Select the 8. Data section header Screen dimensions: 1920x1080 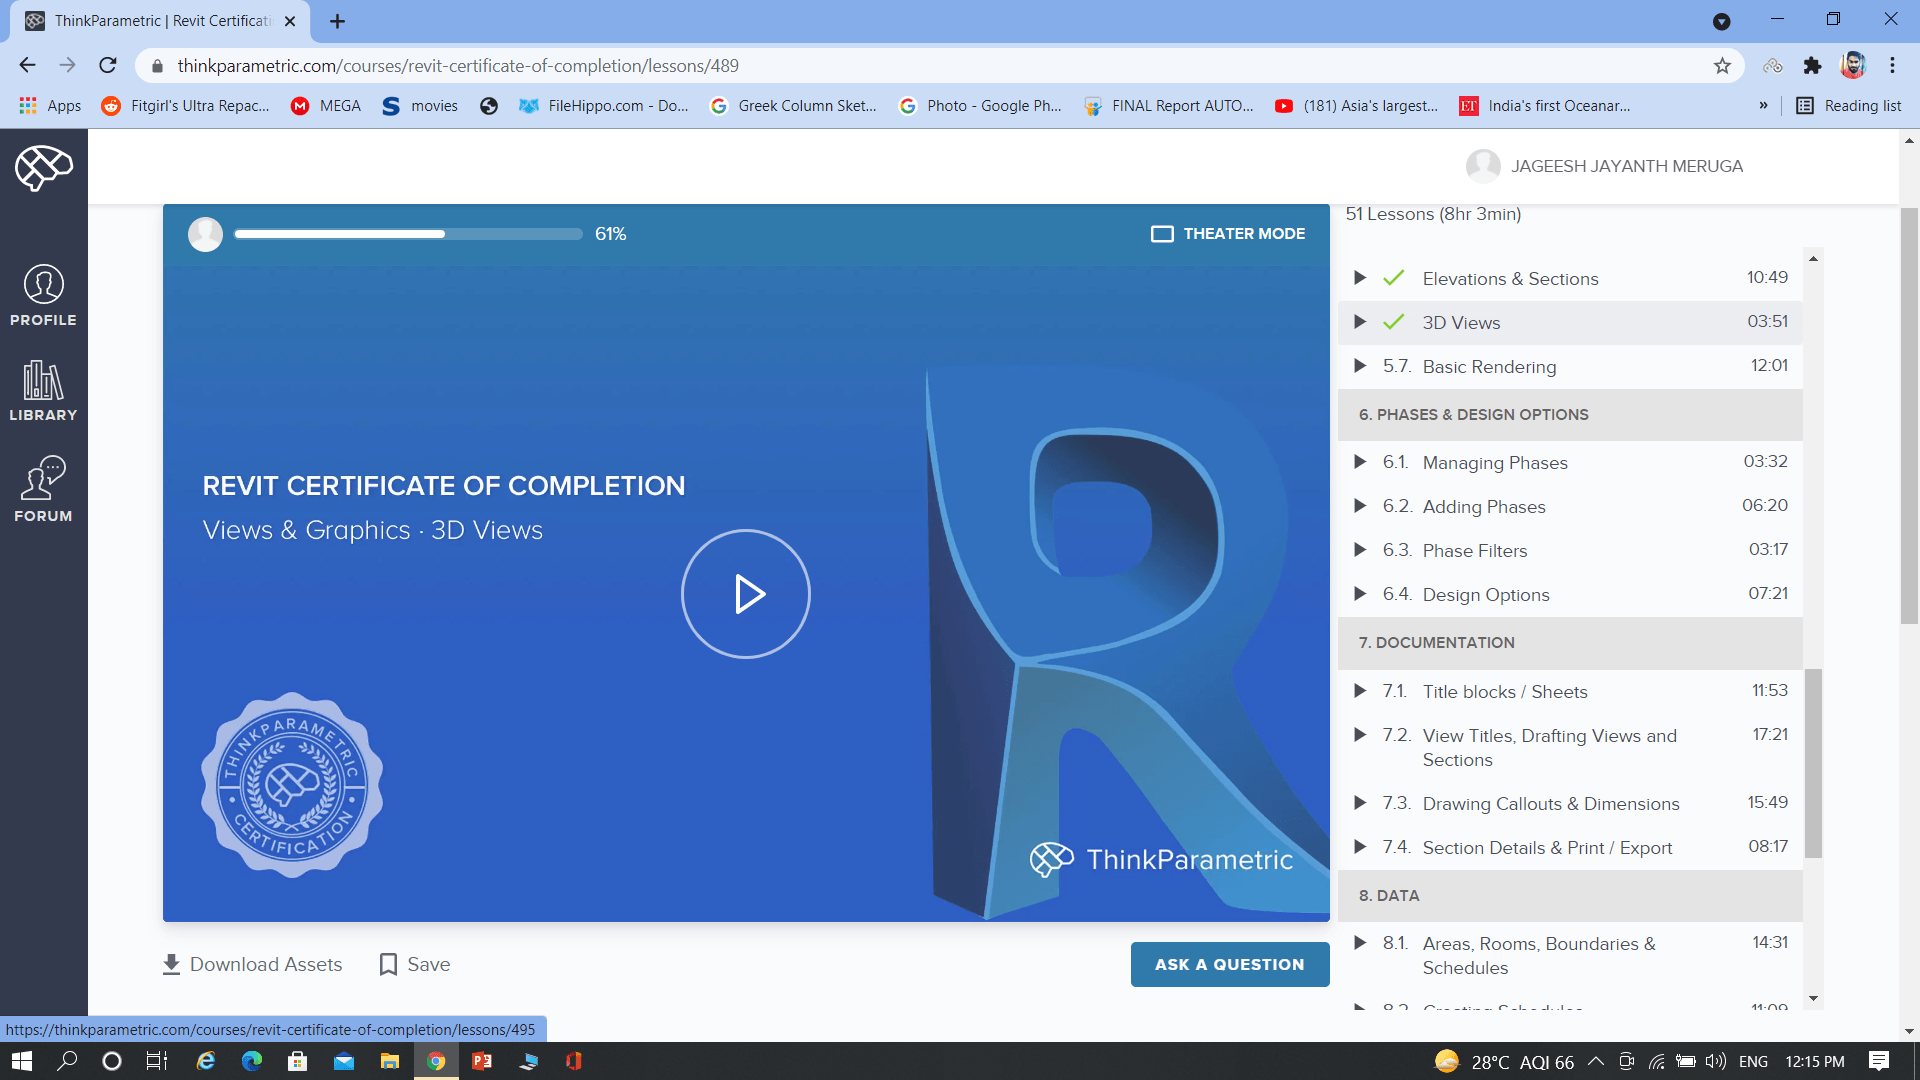1570,896
